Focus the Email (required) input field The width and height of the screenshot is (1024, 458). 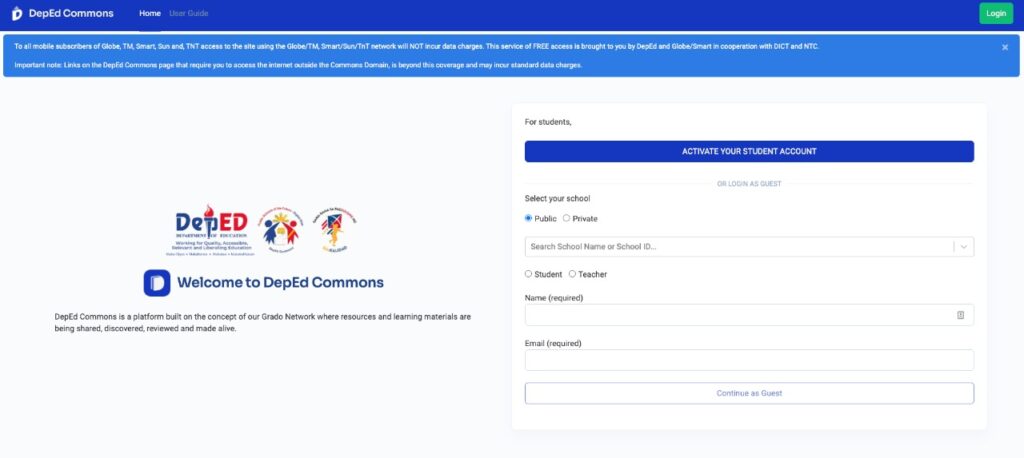749,360
